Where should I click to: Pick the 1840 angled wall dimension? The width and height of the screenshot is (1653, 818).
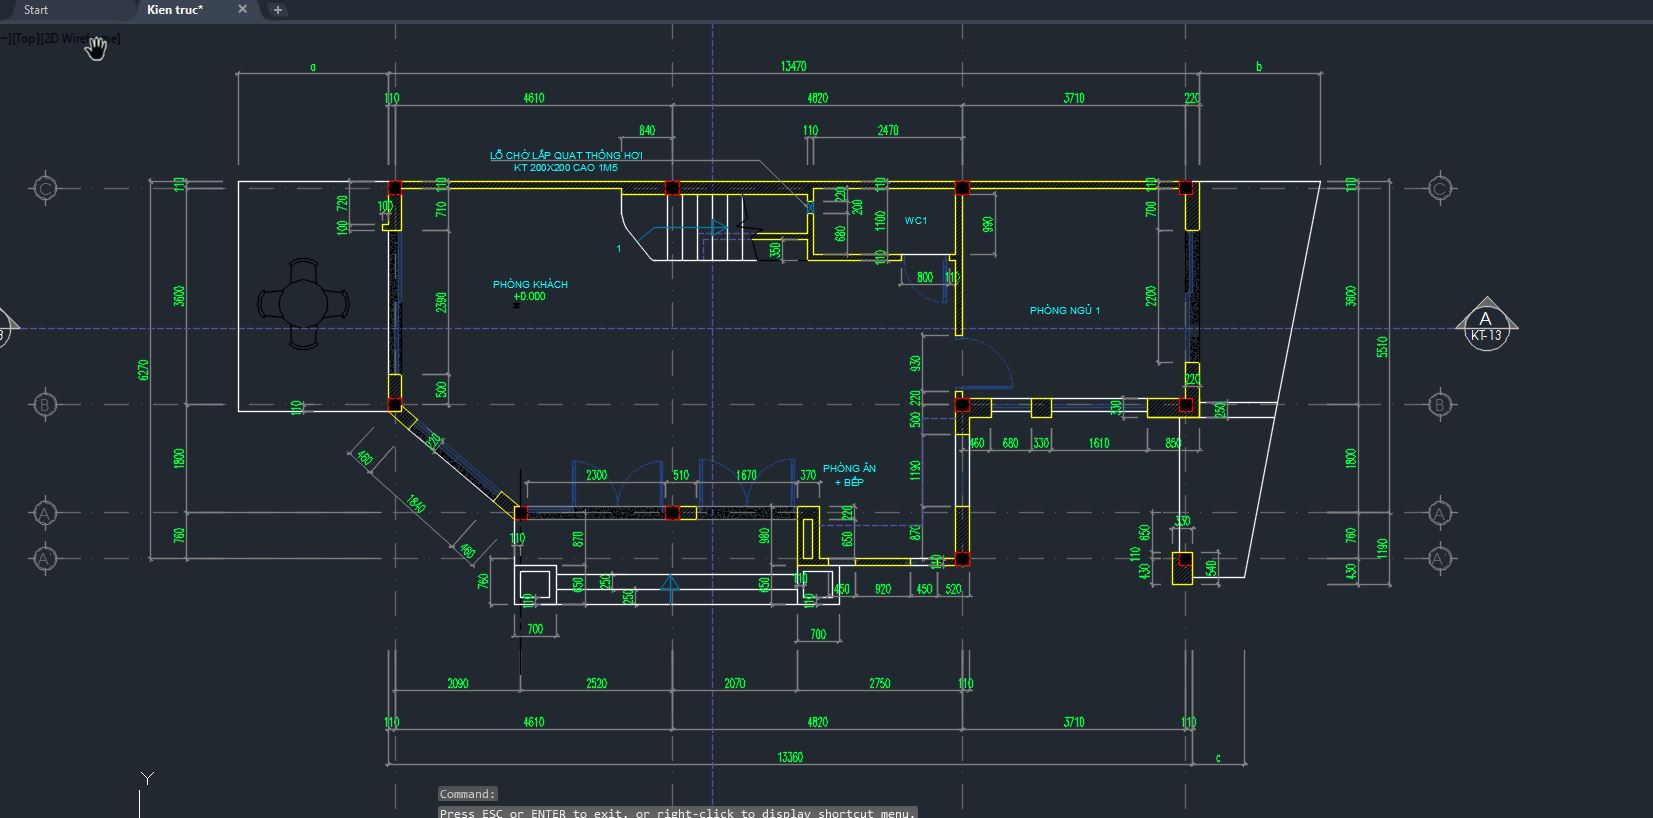click(417, 504)
